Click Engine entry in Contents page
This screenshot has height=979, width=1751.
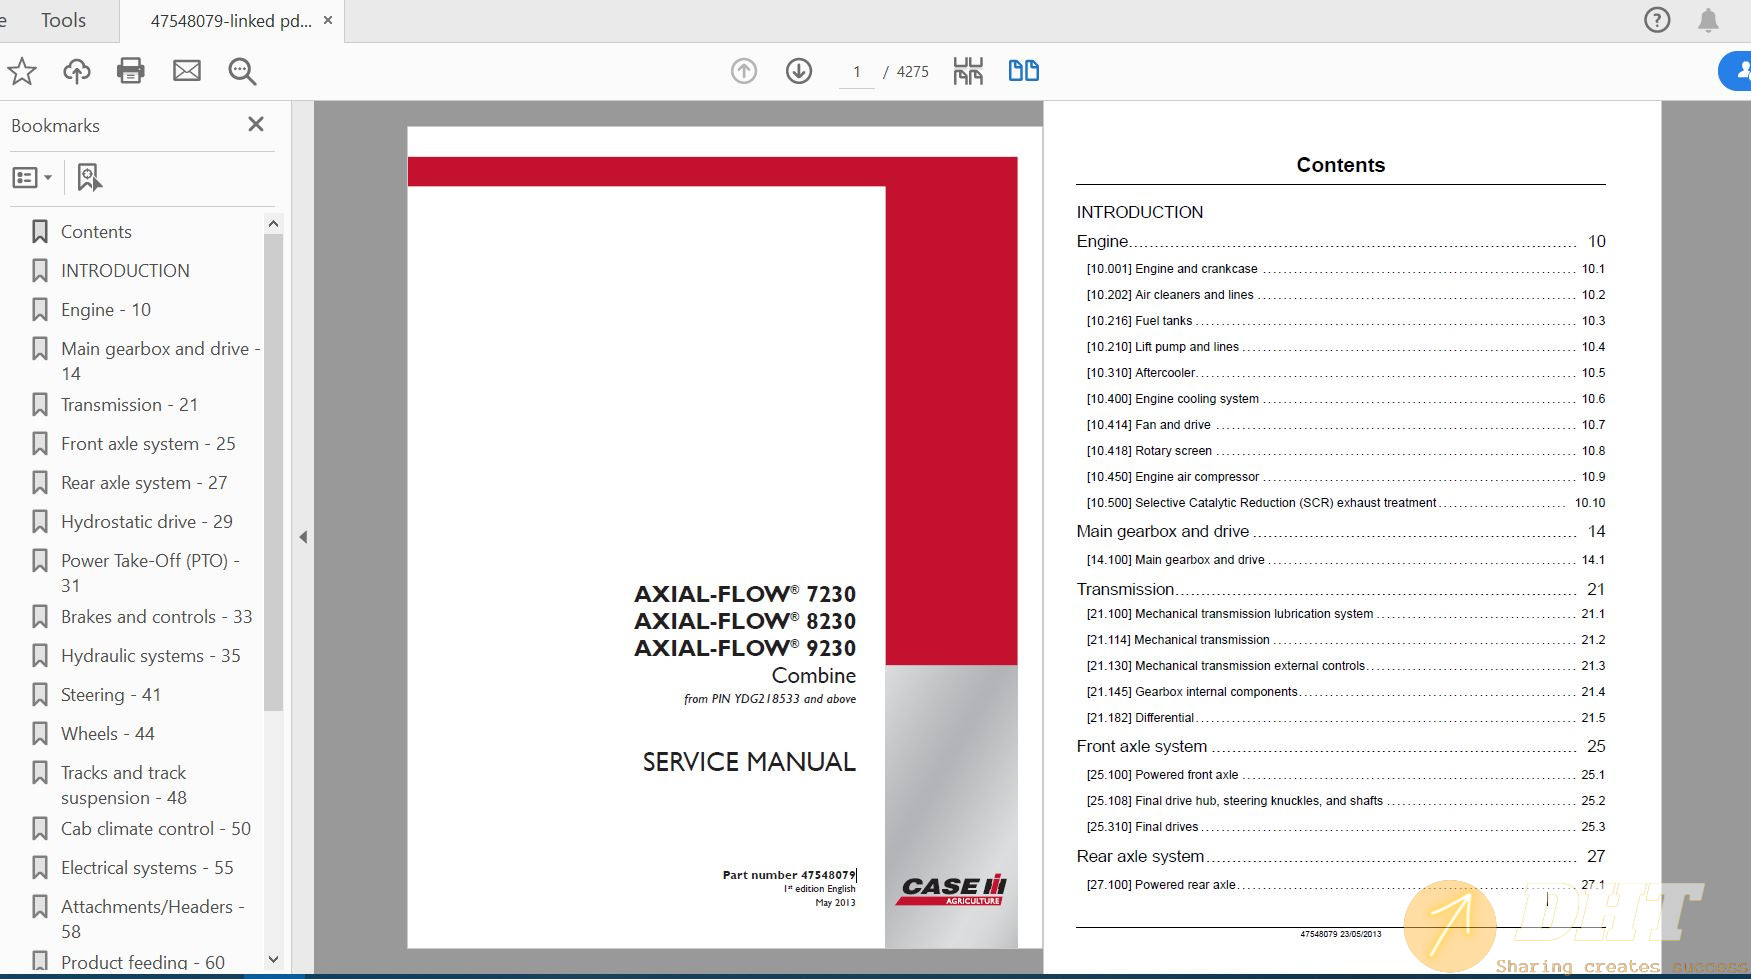[1340, 242]
